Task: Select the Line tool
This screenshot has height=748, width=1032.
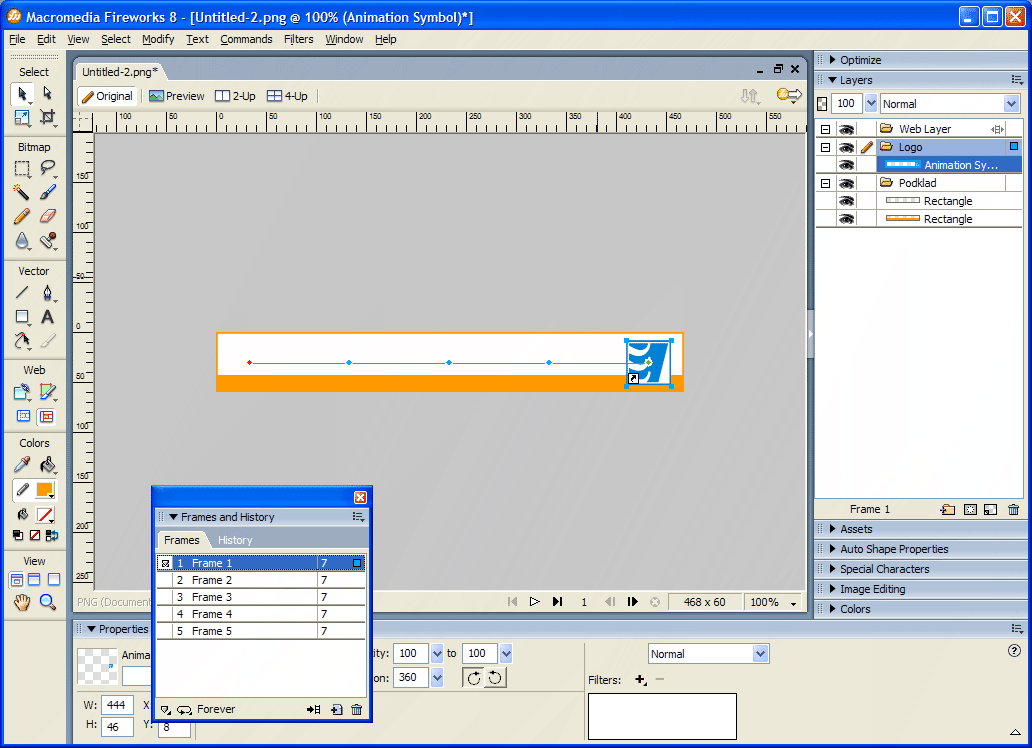Action: [22, 292]
